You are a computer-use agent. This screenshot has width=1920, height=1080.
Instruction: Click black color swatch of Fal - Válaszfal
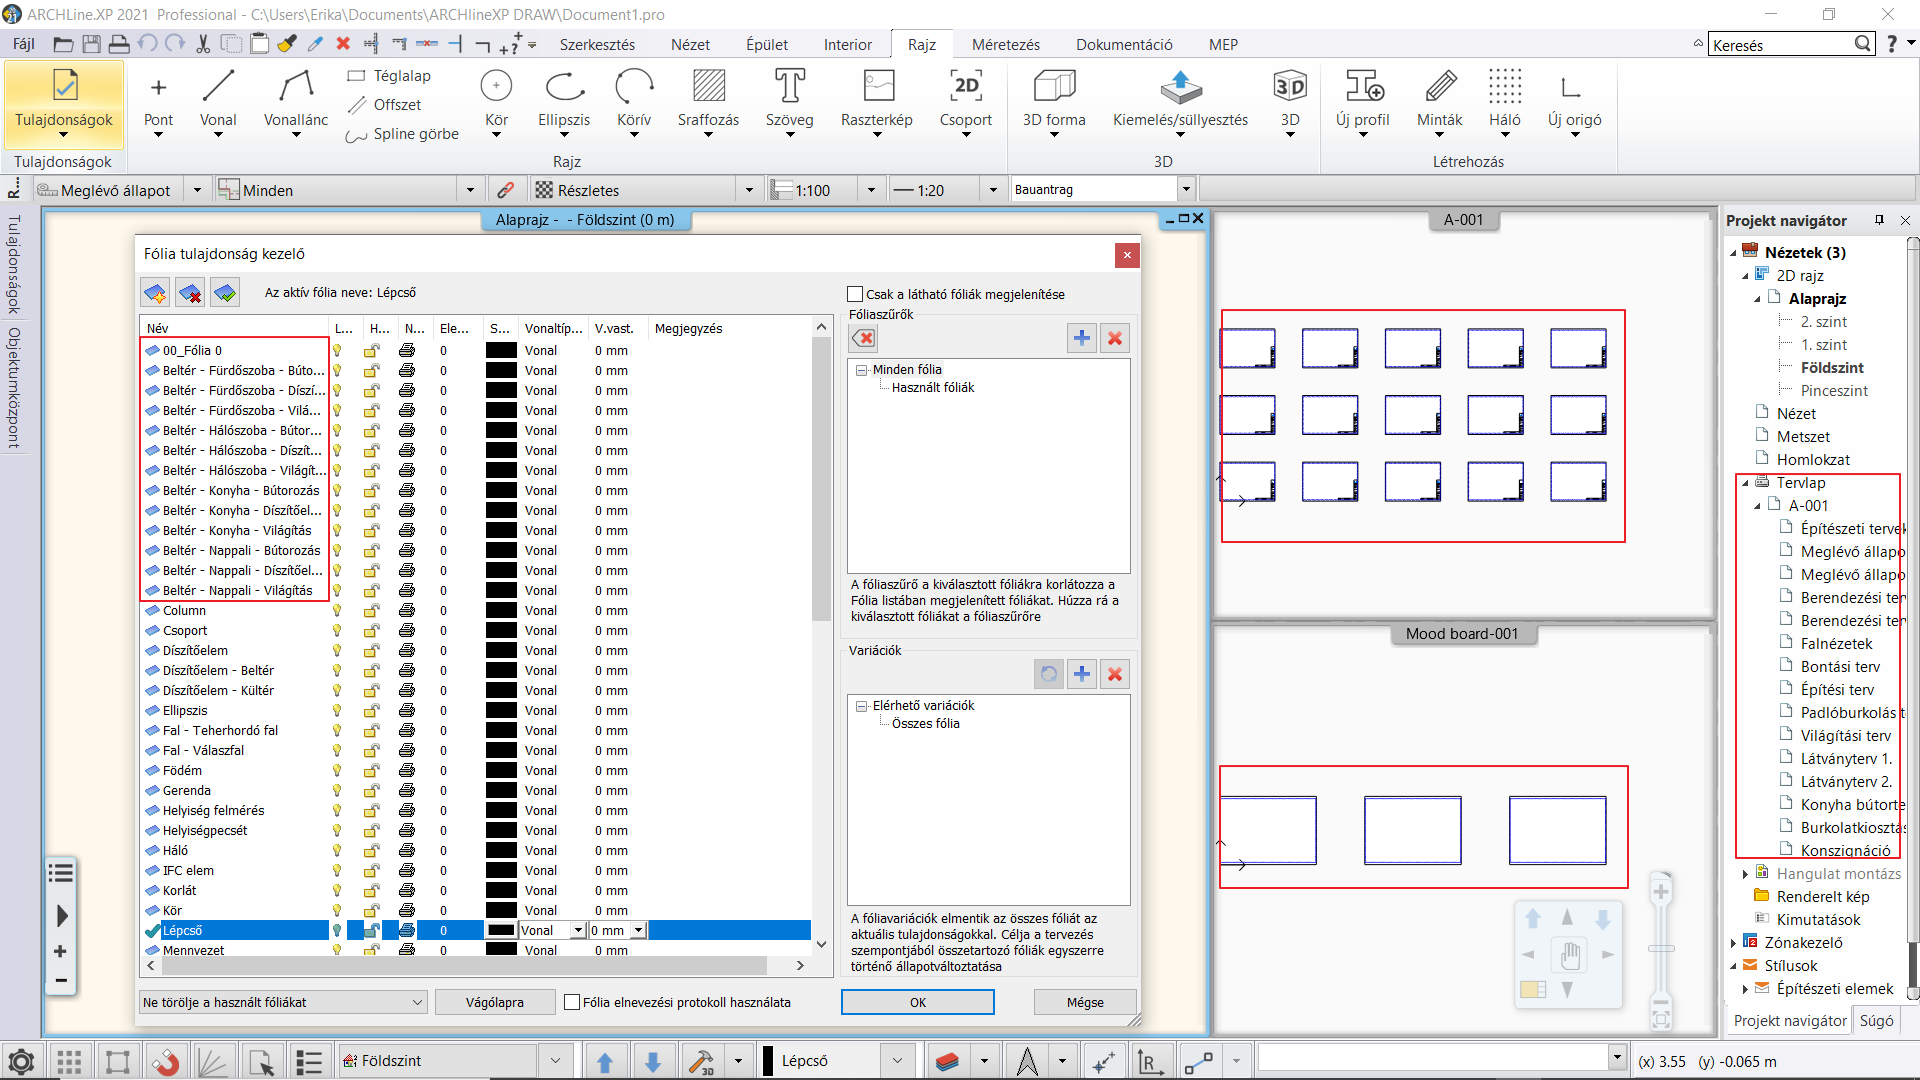click(501, 751)
